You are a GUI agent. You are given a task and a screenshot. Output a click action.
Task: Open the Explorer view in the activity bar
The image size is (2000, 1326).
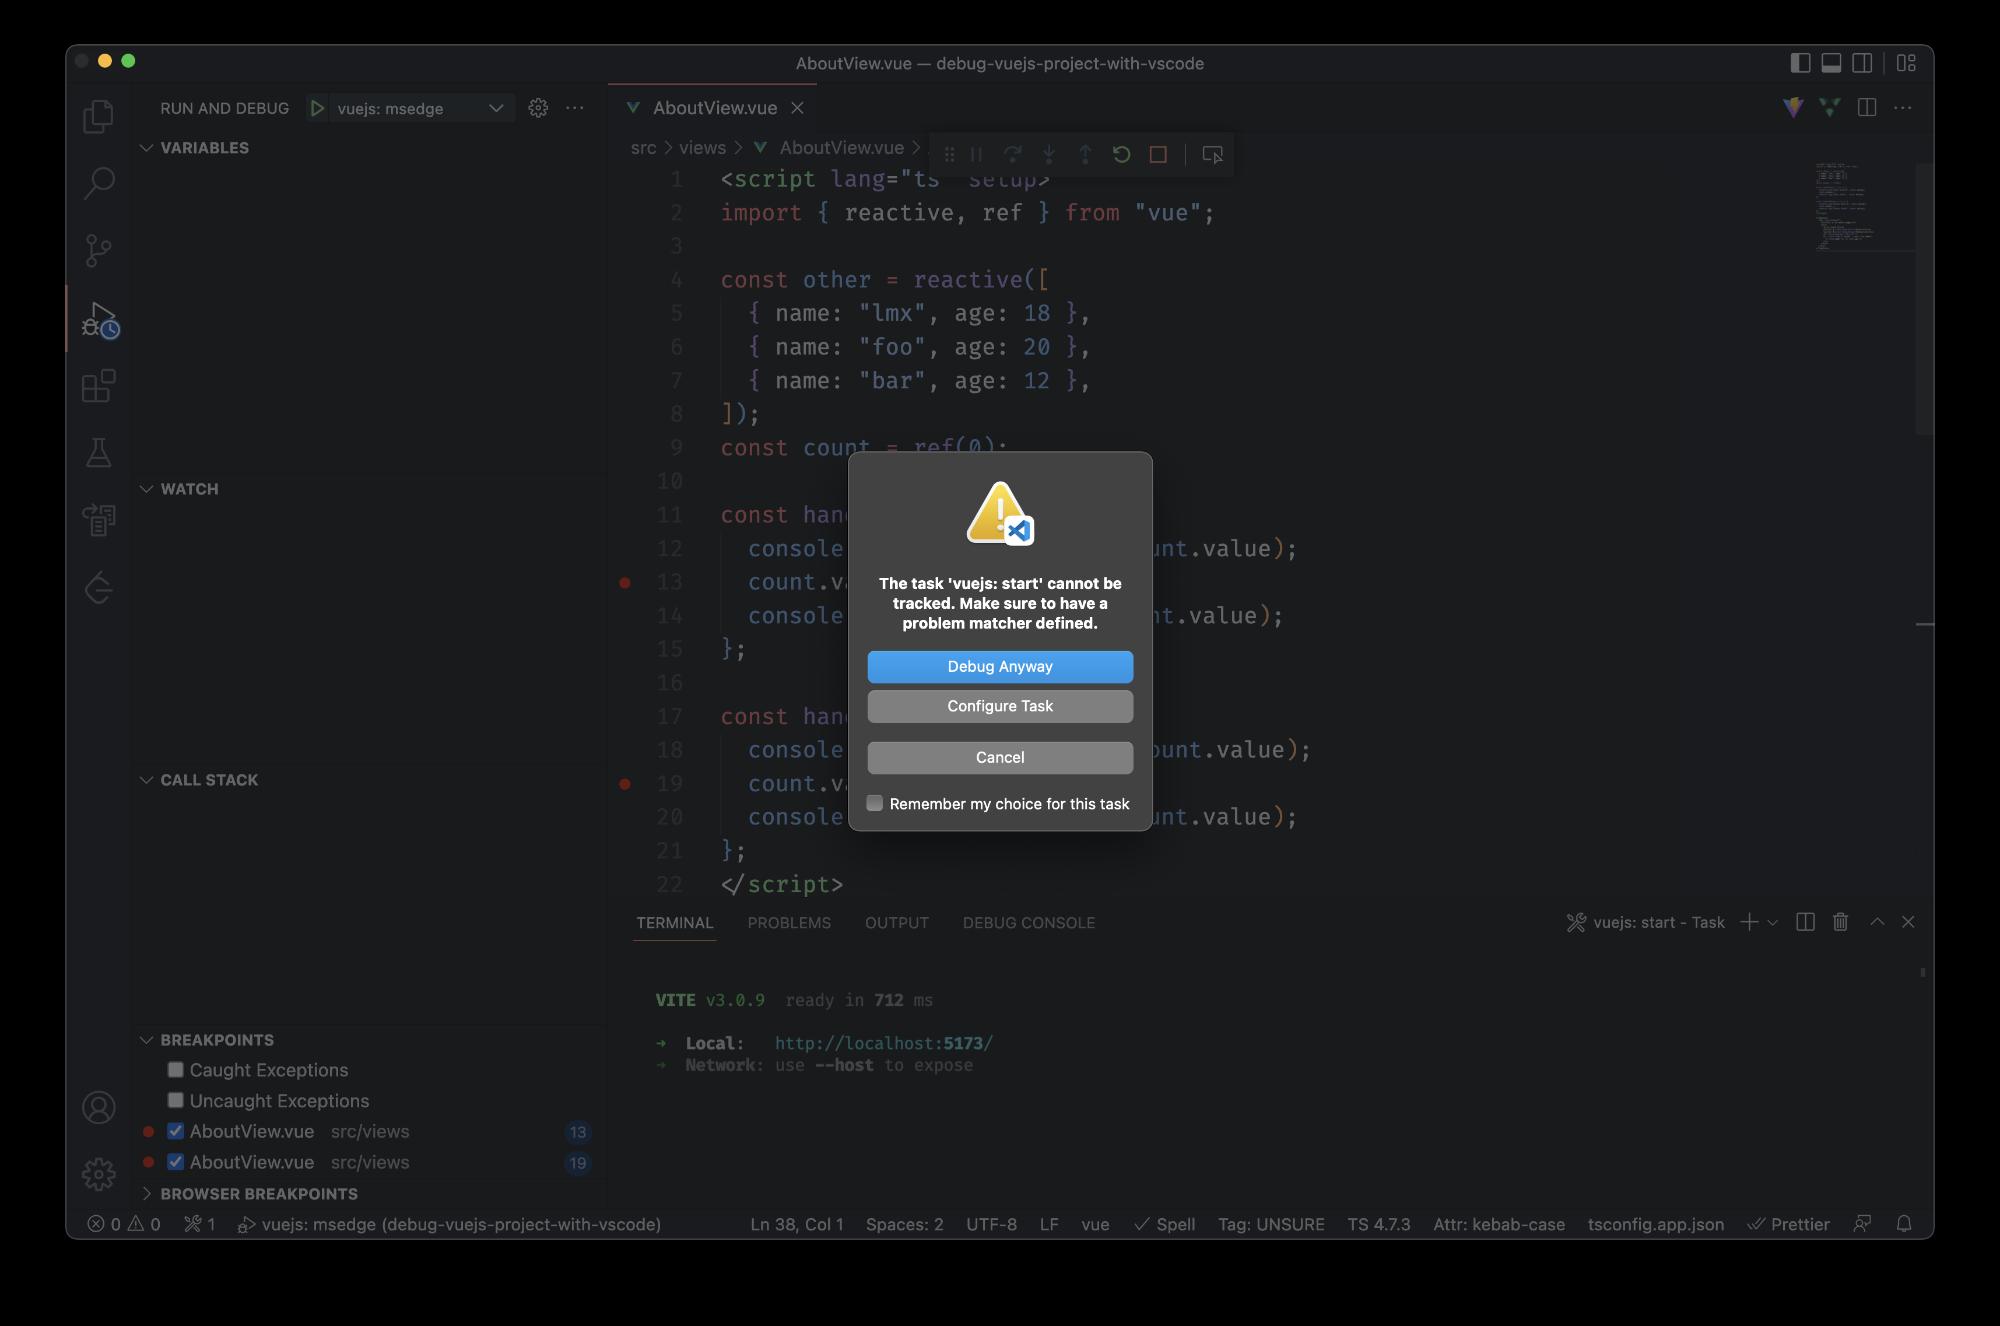(98, 116)
